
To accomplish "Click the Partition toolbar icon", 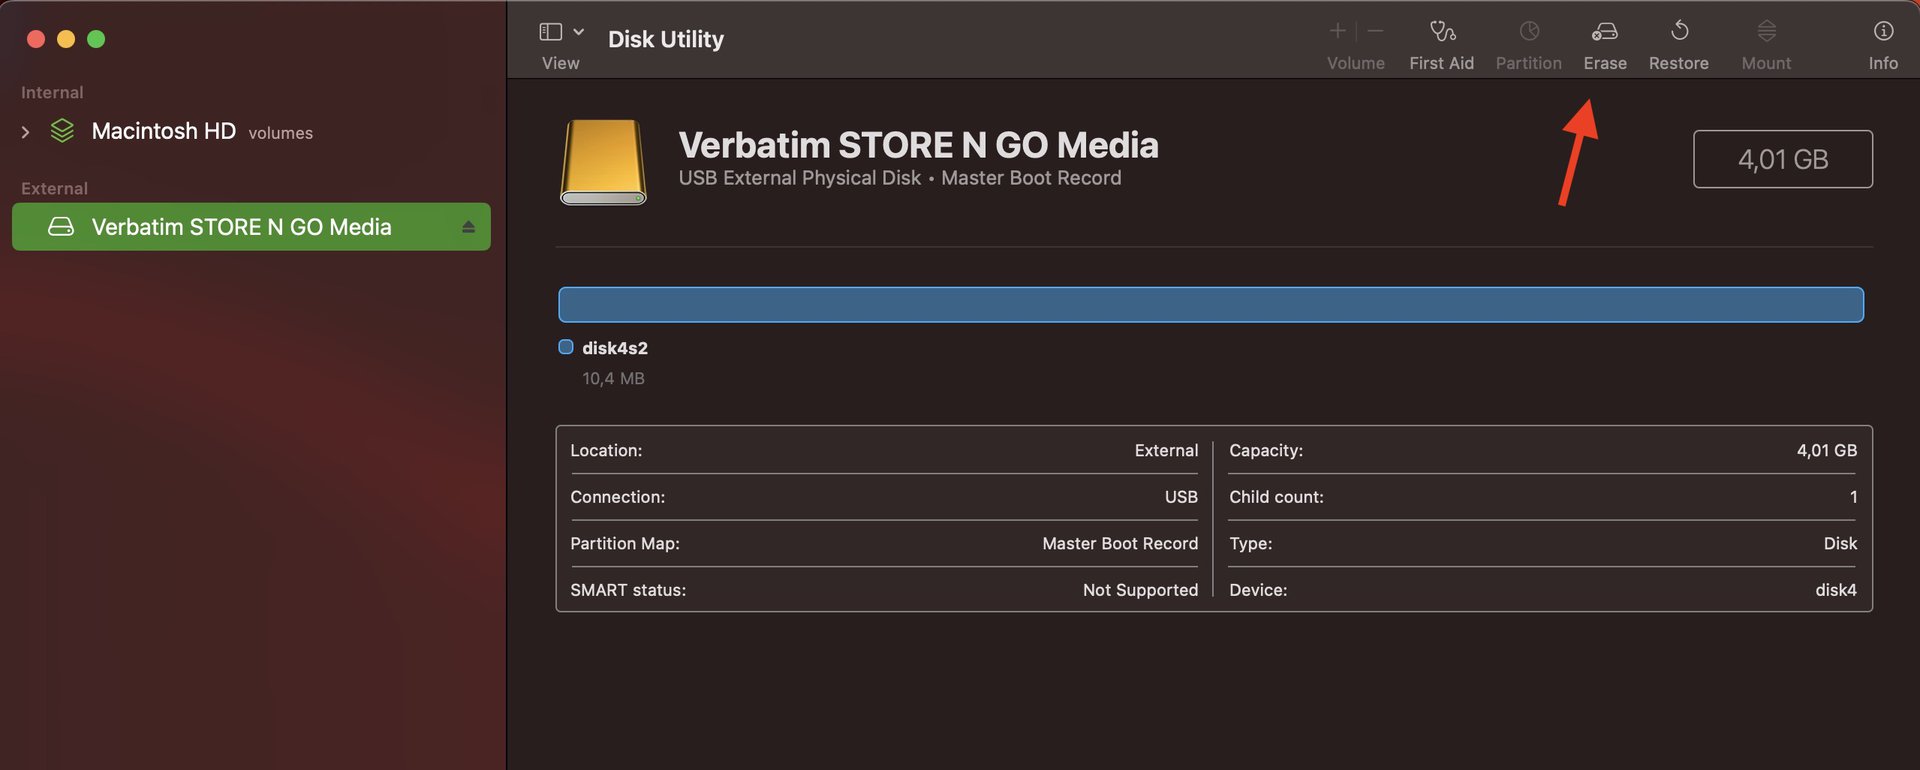I will tap(1529, 32).
